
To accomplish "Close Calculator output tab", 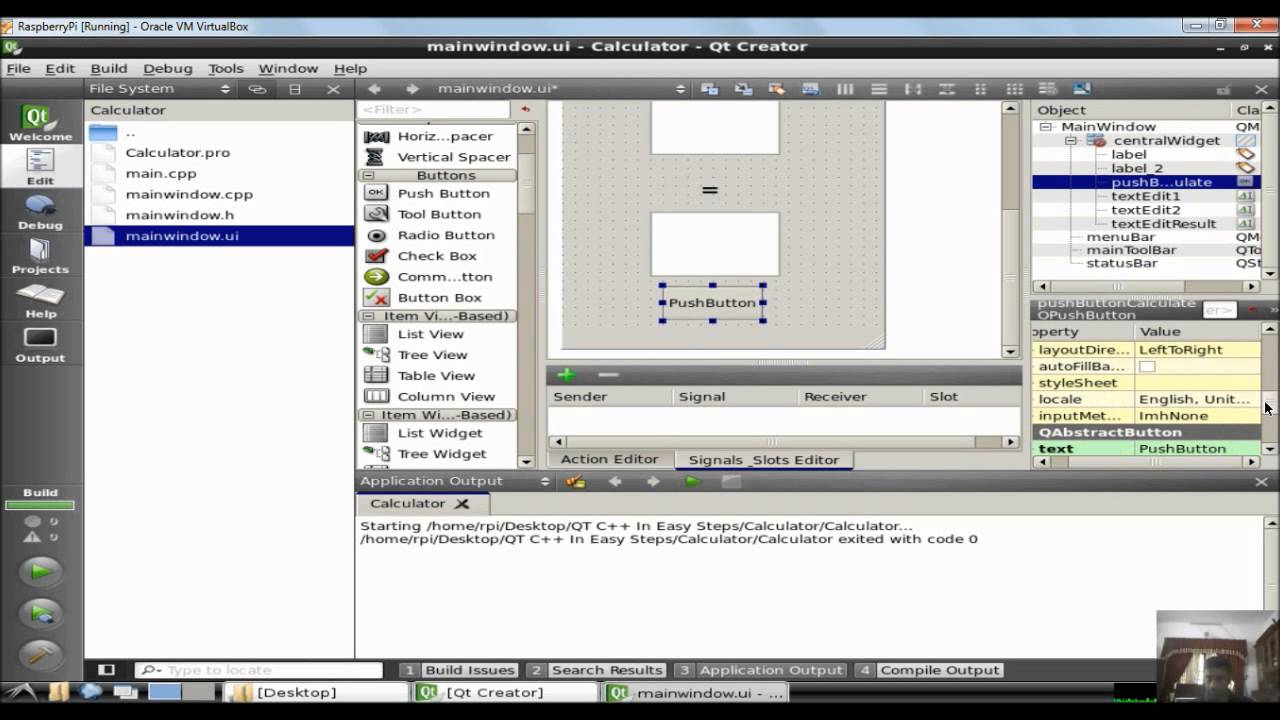I will (462, 504).
